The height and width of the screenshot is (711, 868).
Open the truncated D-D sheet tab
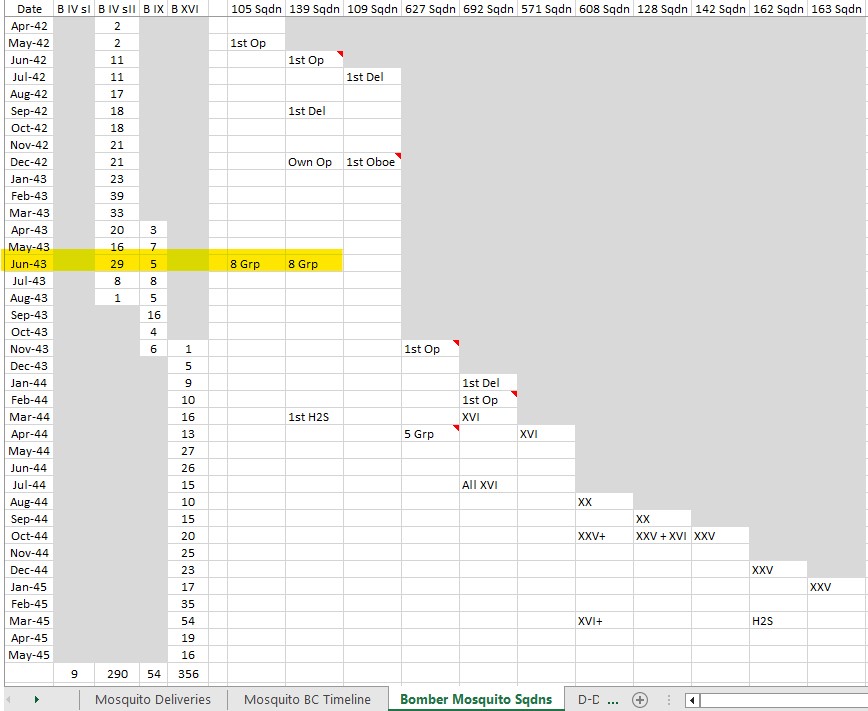[588, 699]
